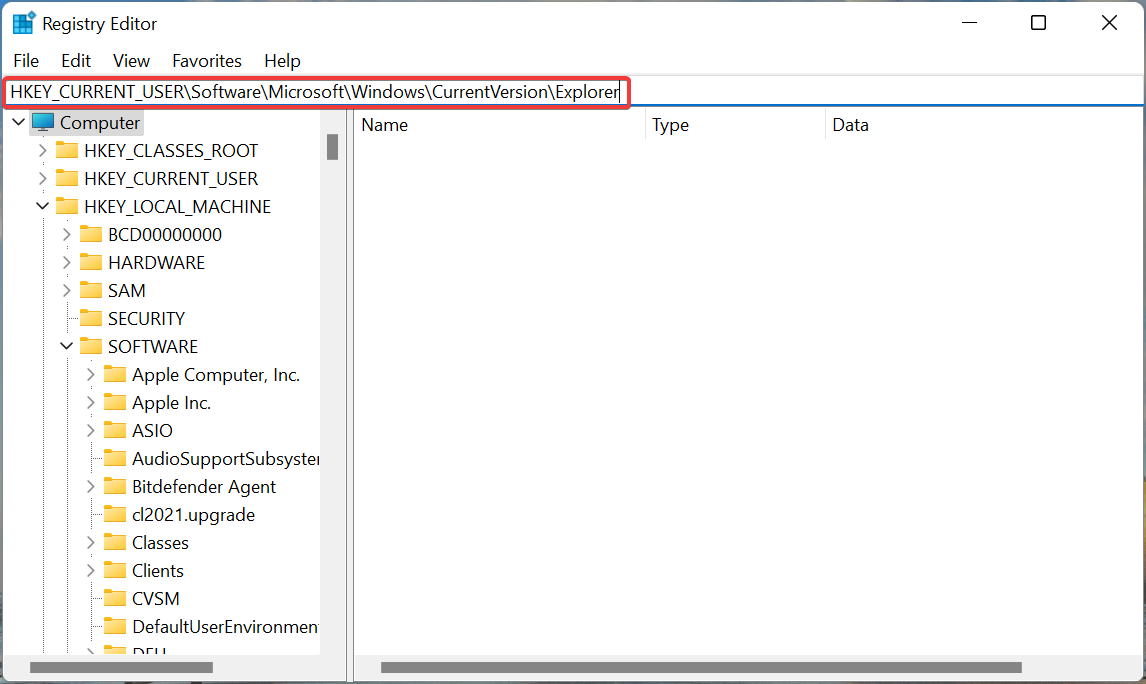Click the Registry Editor icon in title bar
The image size is (1146, 684).
(21, 22)
